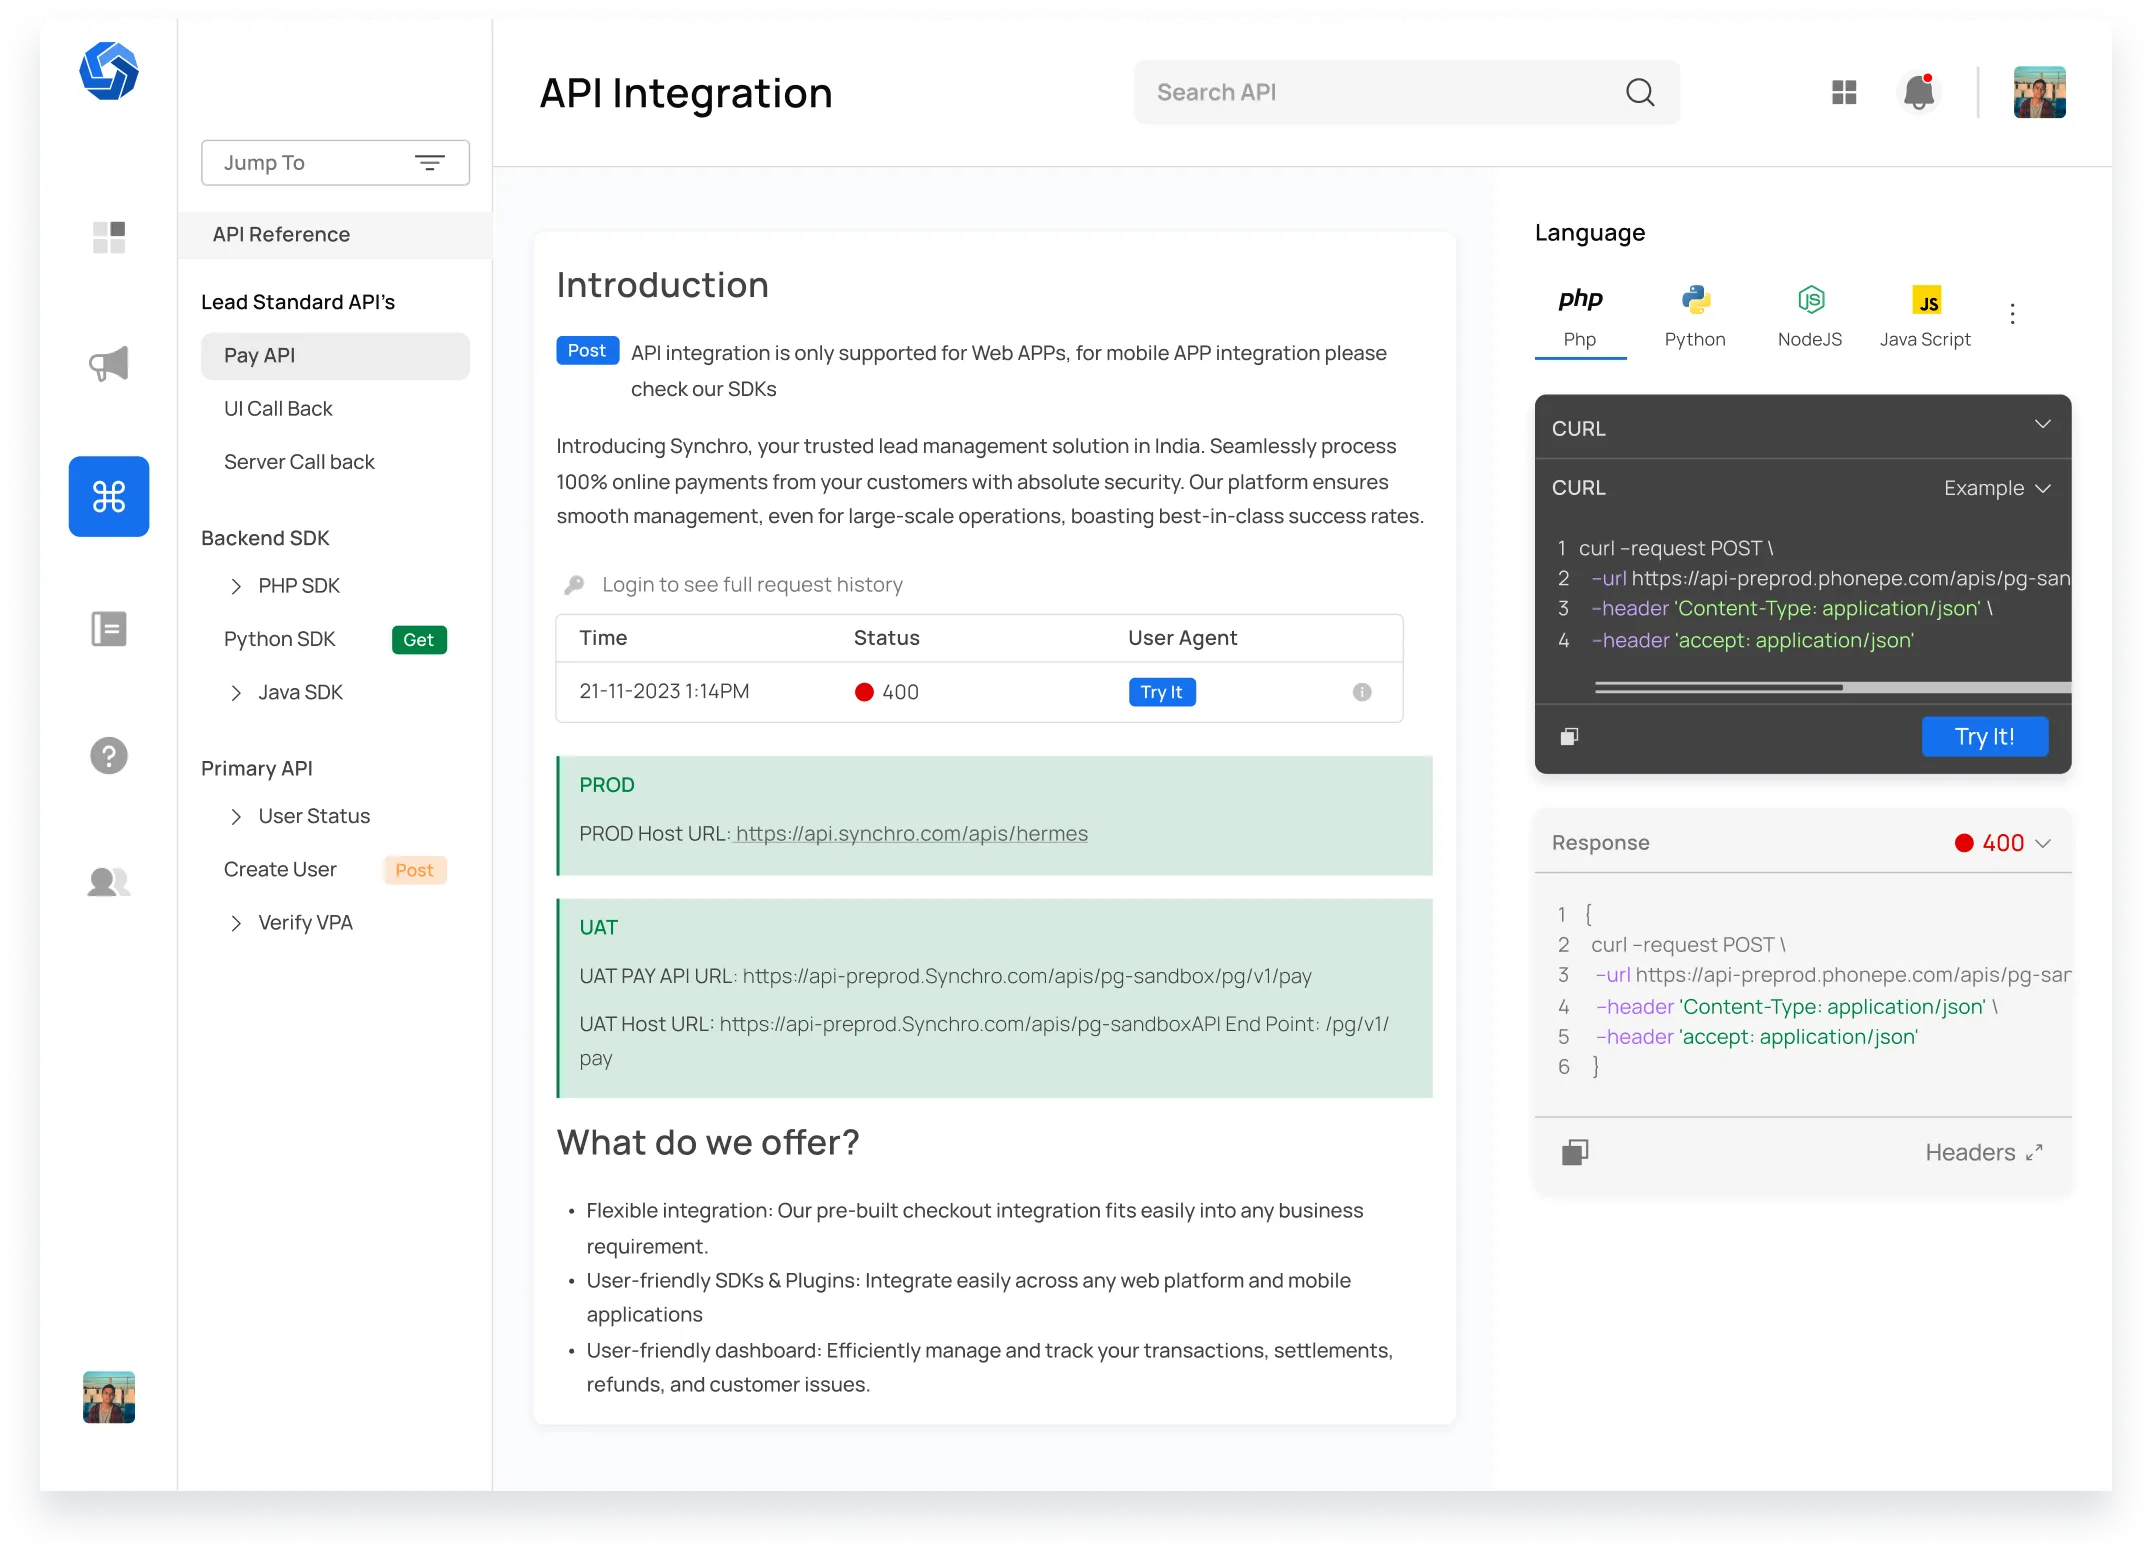Click the Lead Standard API's heading

tap(298, 302)
